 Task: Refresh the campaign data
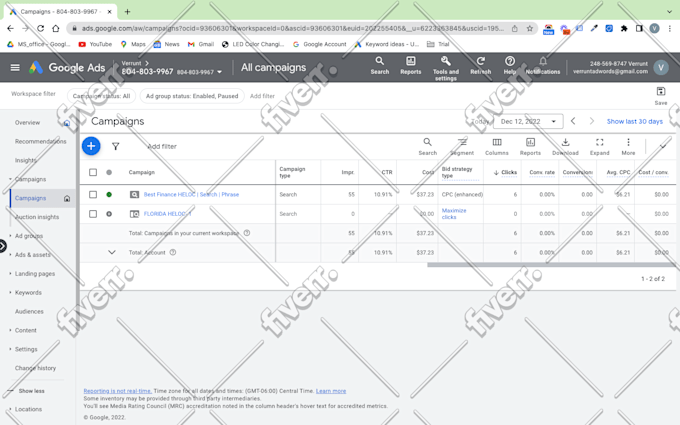point(481,66)
